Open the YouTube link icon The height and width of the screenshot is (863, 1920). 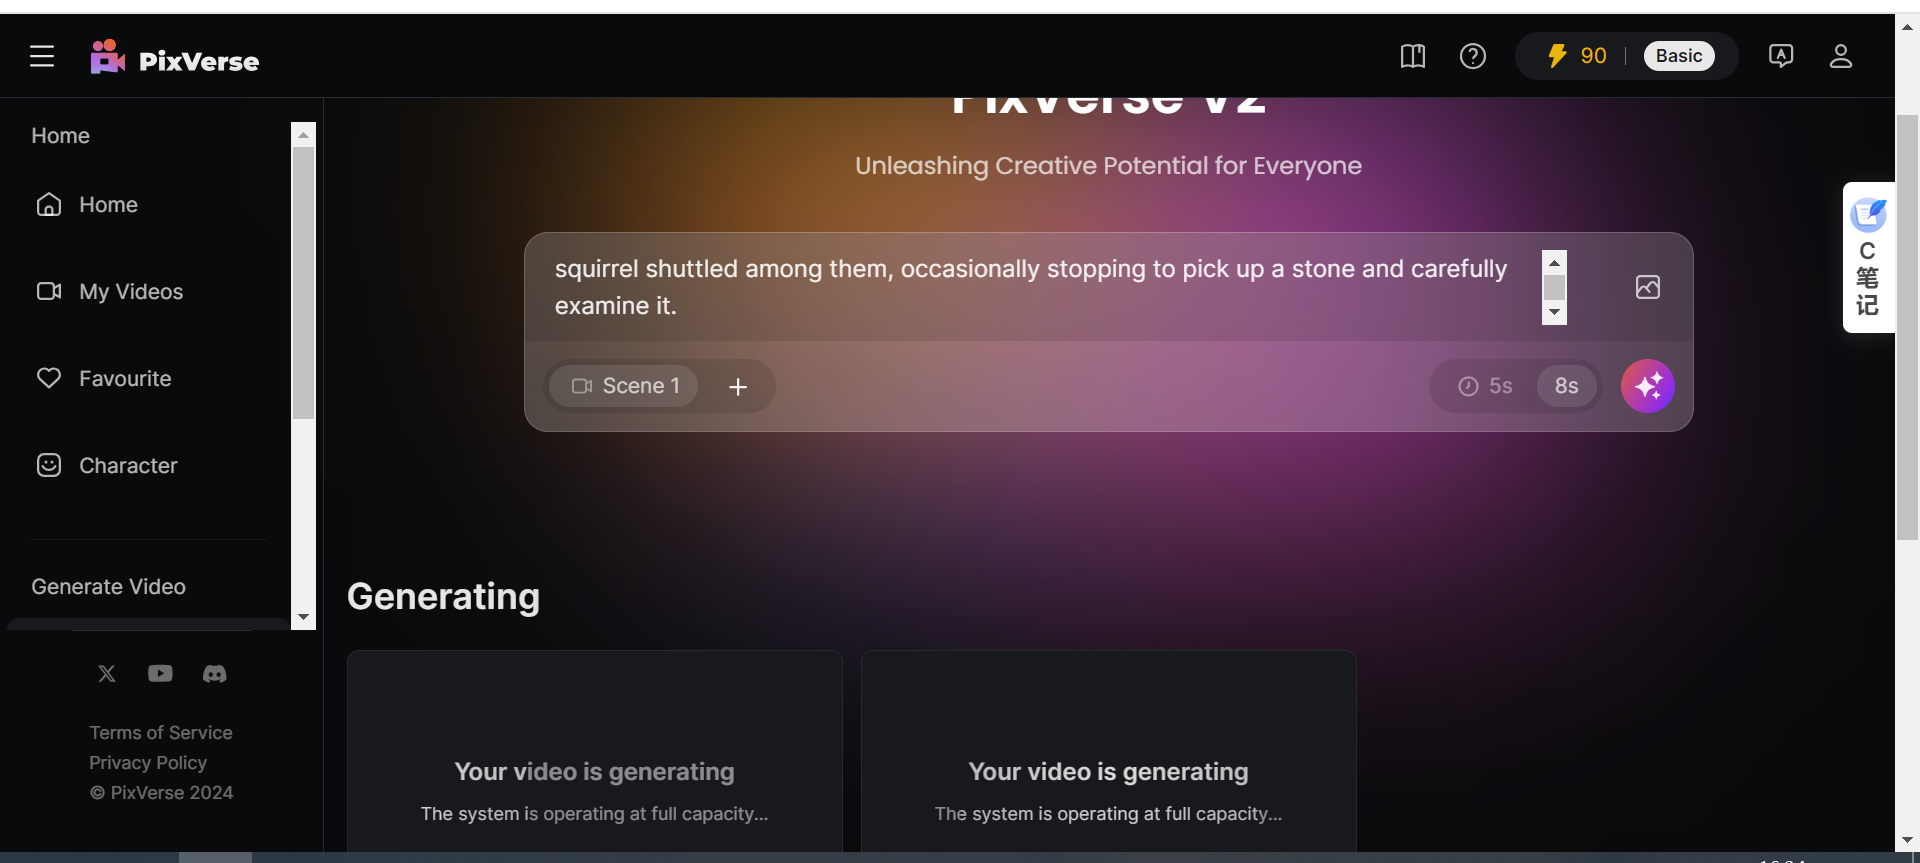160,674
